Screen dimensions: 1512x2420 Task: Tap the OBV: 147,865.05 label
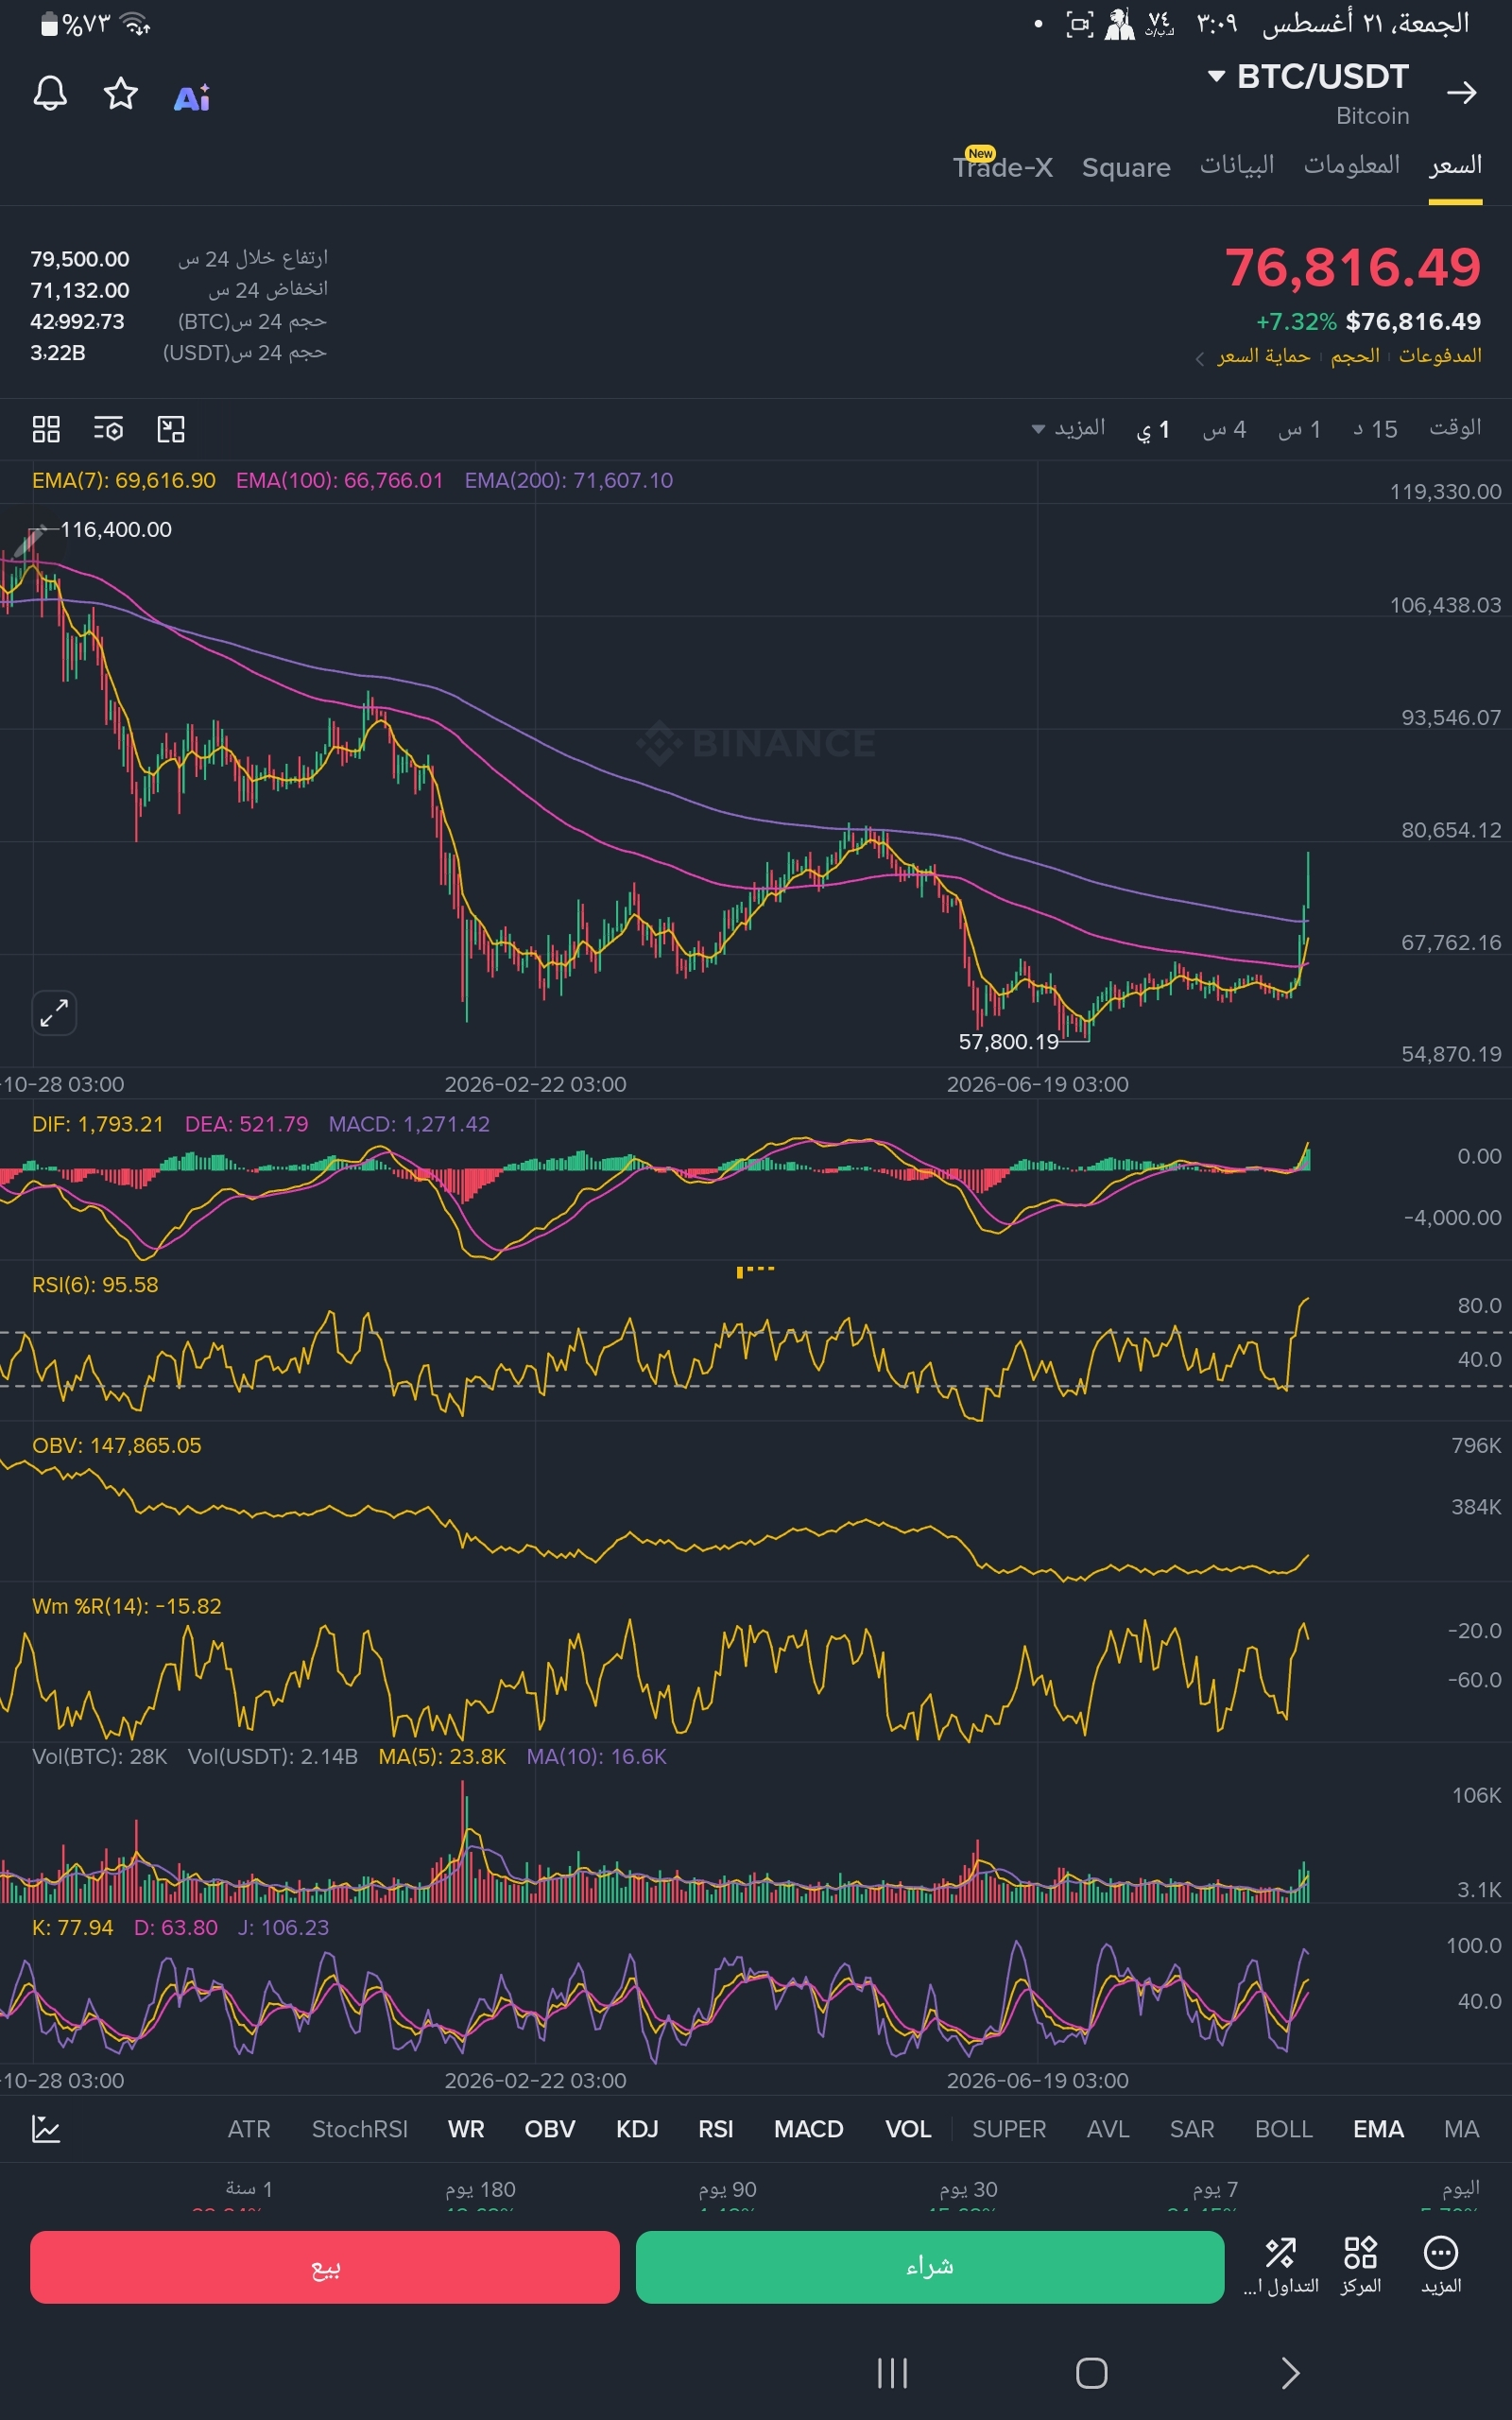(x=117, y=1446)
